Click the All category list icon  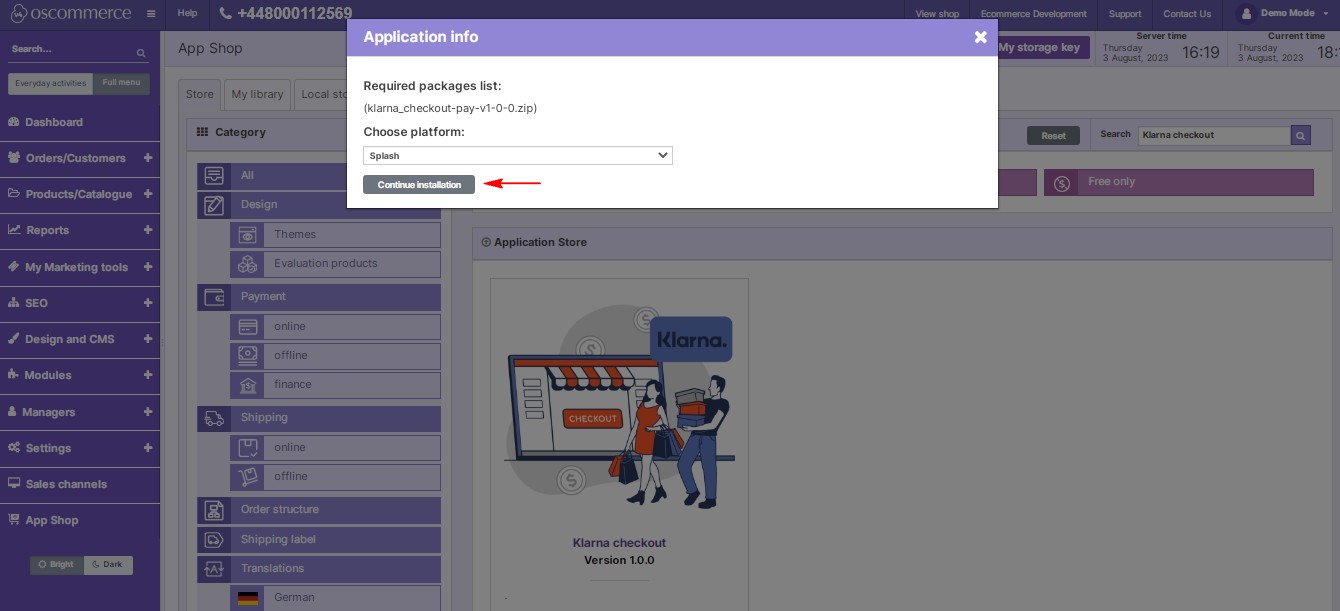(214, 176)
